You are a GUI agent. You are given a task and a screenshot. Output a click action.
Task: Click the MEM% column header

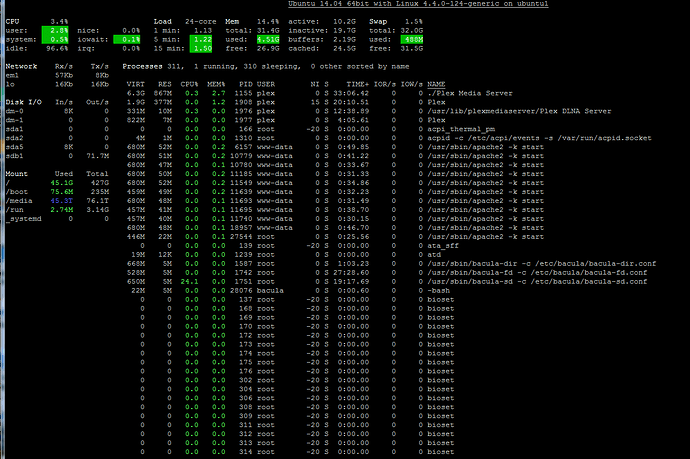[216, 84]
